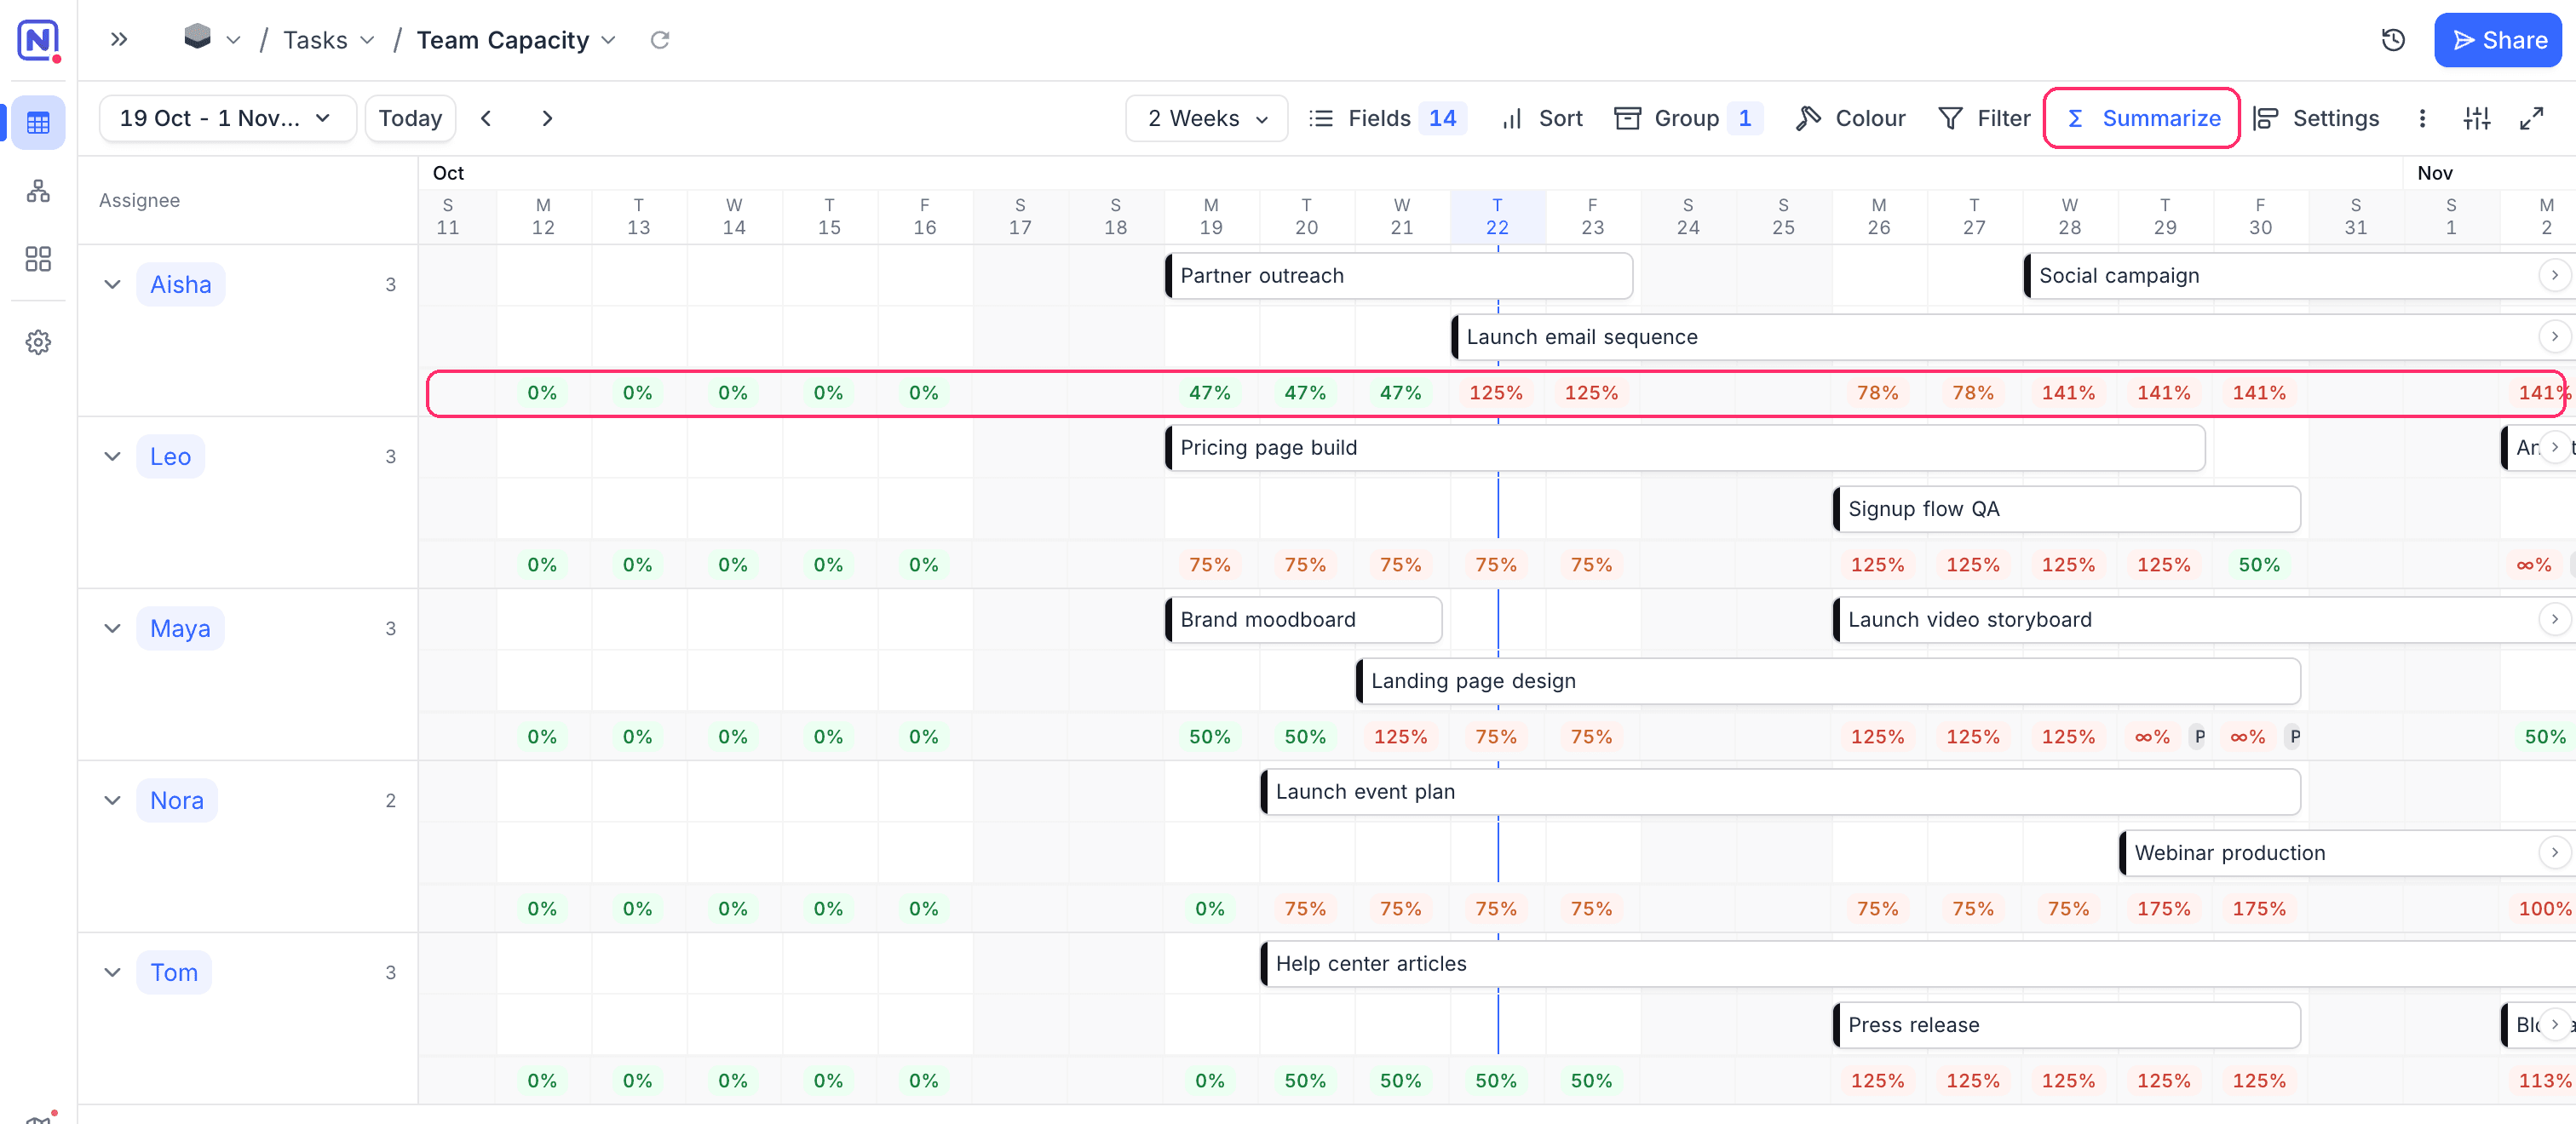Image resolution: width=2576 pixels, height=1124 pixels.
Task: Open the Pricing page build task bar
Action: point(1684,447)
